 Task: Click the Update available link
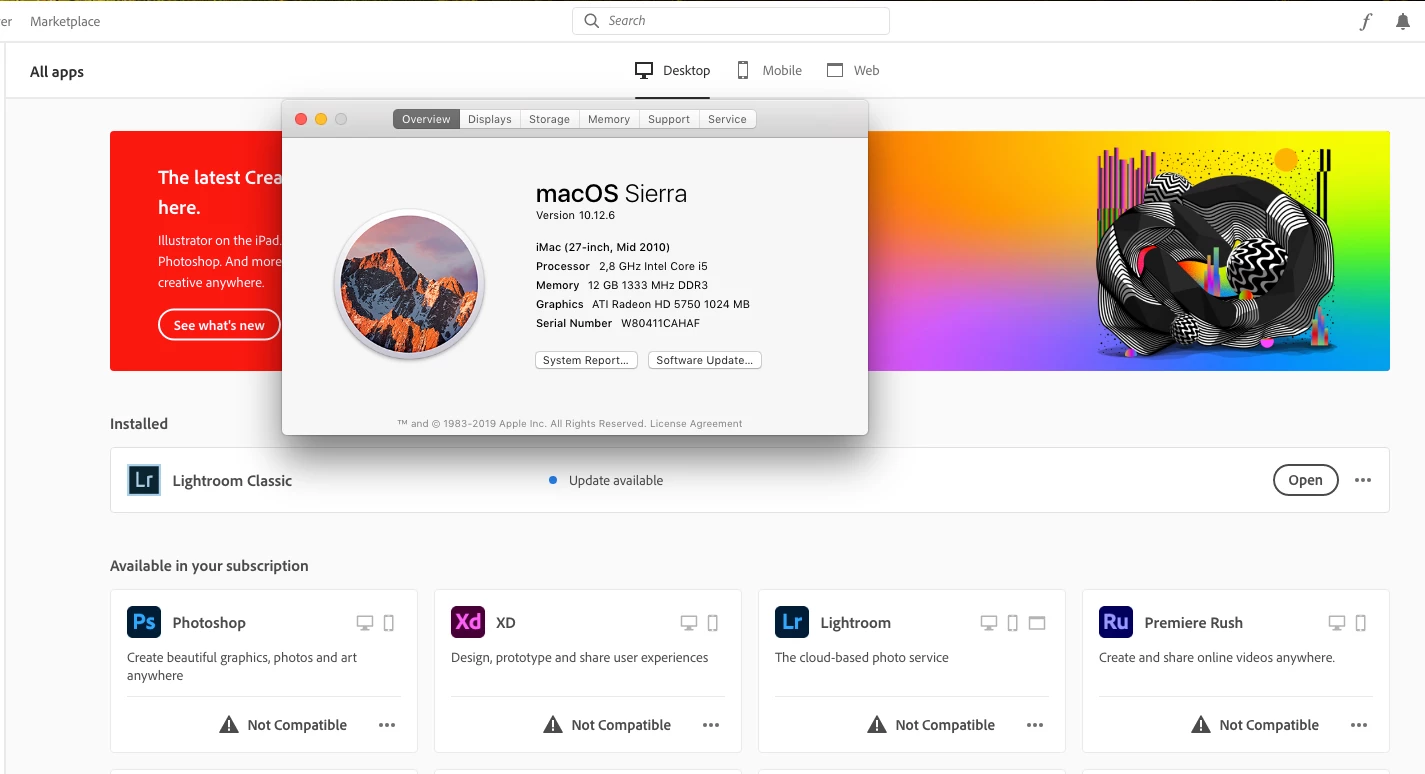616,480
